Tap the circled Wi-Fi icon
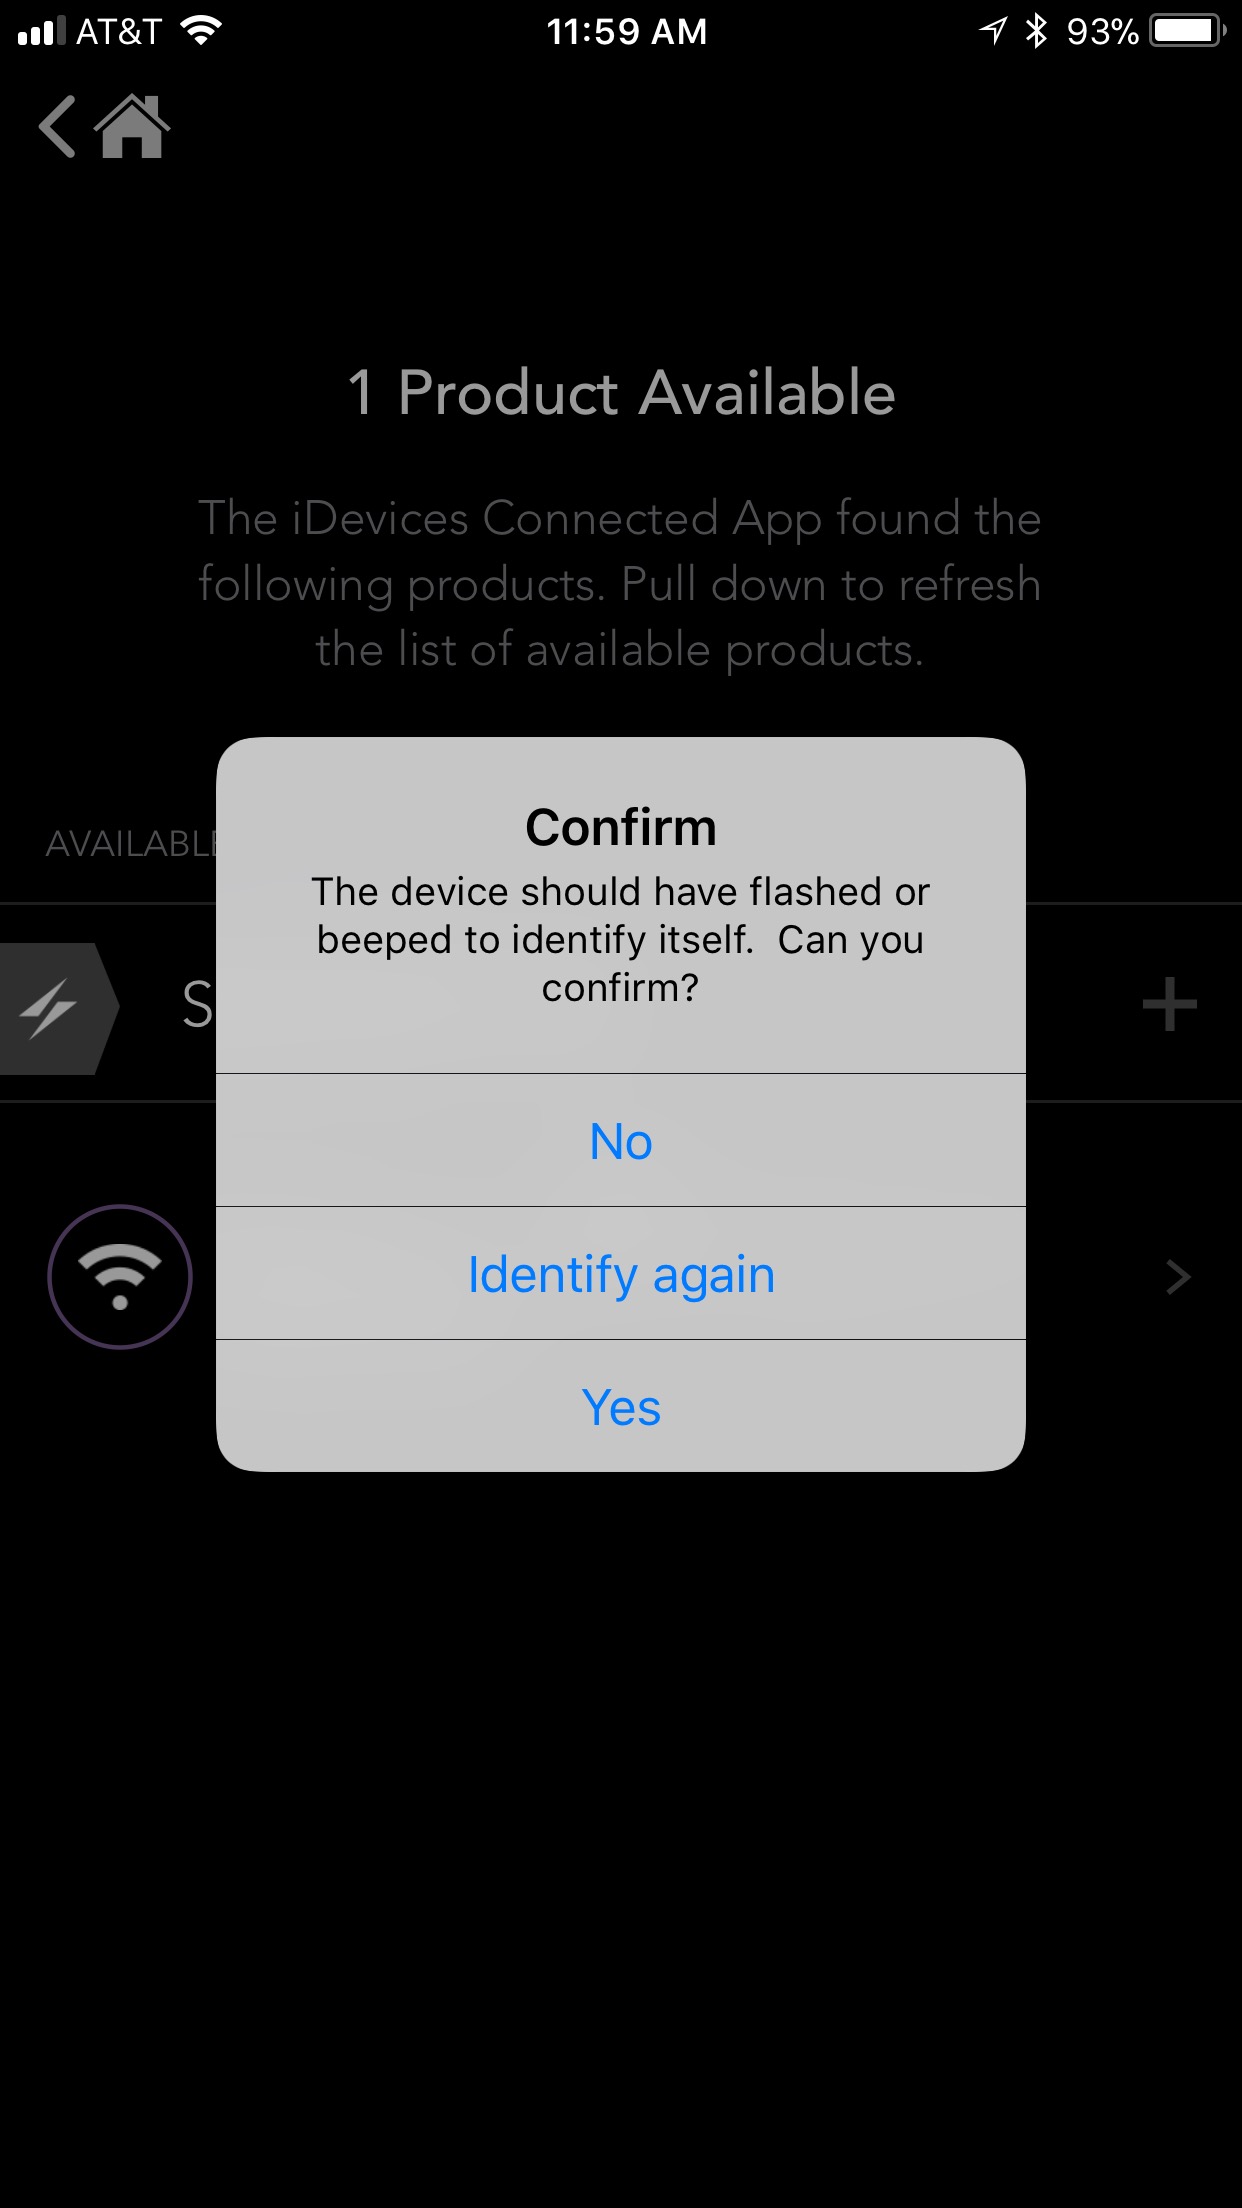 pos(120,1277)
